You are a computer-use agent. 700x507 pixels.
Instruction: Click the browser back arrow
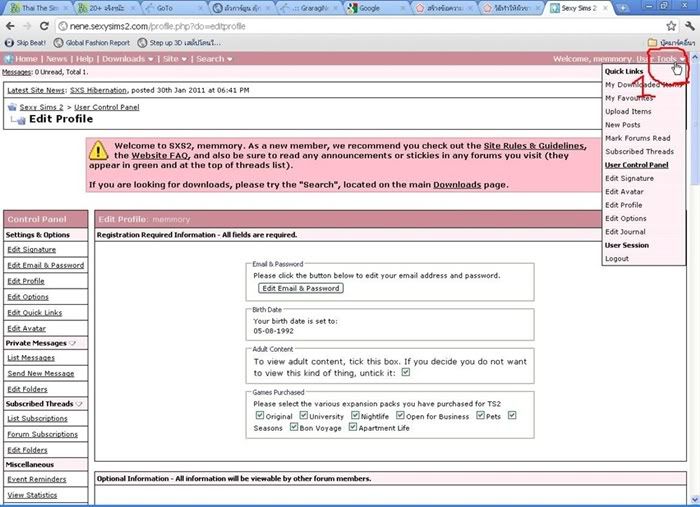coord(10,26)
